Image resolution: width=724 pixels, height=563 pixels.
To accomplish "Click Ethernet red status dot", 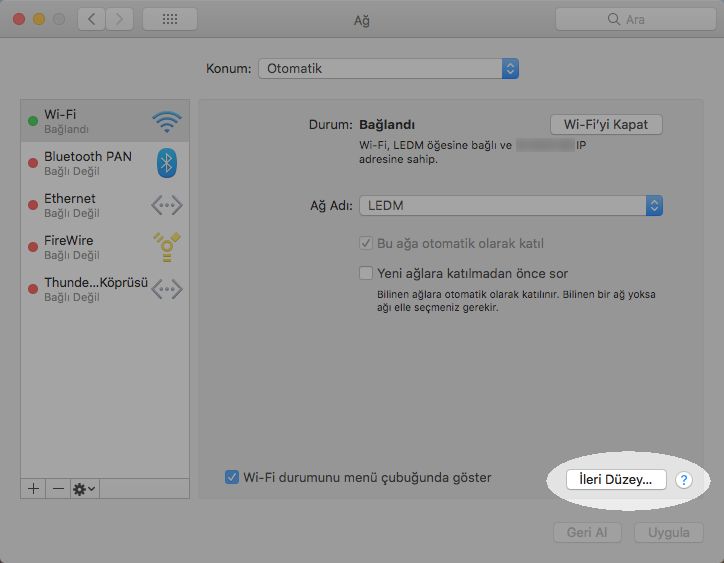I will tap(33, 205).
